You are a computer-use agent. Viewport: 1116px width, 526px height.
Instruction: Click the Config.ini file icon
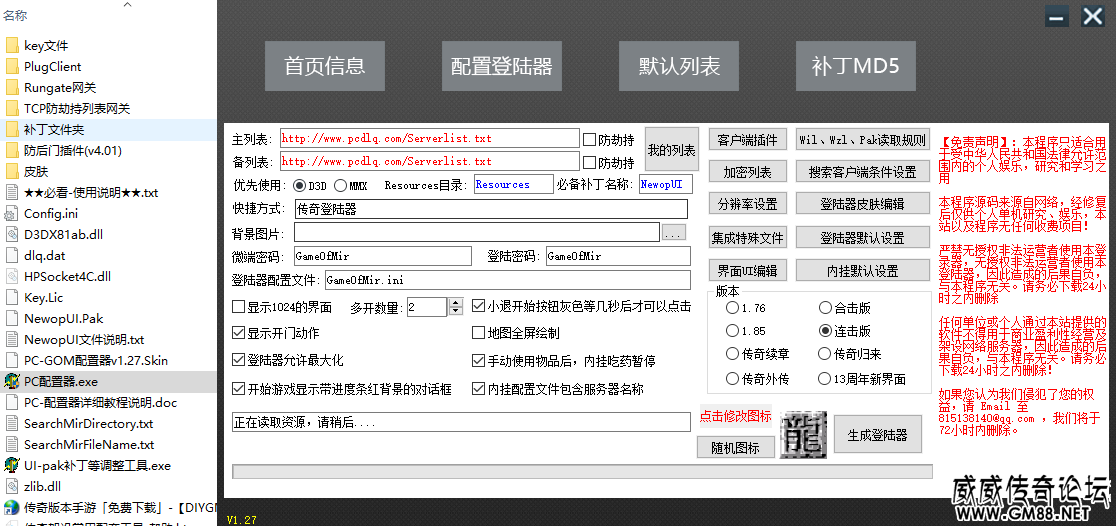(x=12, y=213)
